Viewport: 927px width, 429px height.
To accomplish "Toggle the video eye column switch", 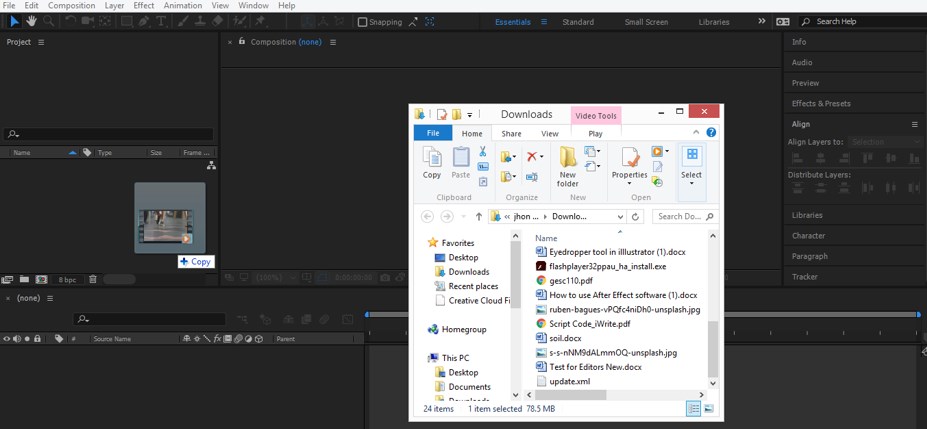I will click(x=7, y=339).
